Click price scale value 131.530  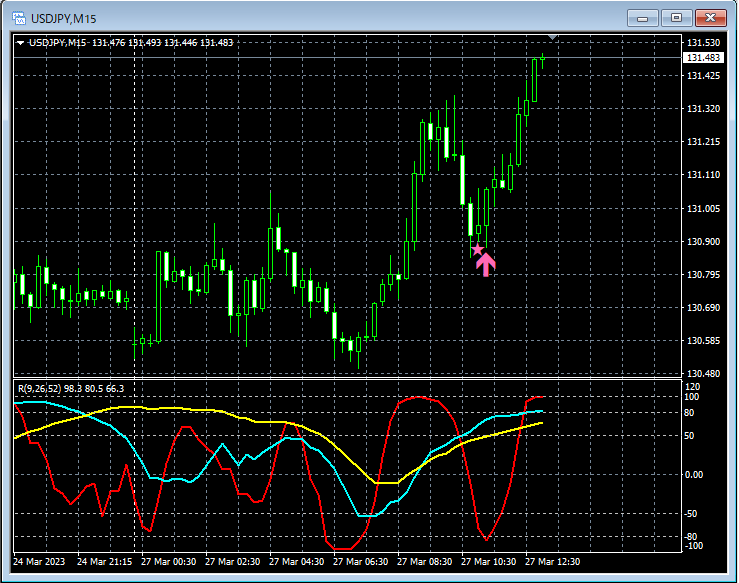pos(704,43)
